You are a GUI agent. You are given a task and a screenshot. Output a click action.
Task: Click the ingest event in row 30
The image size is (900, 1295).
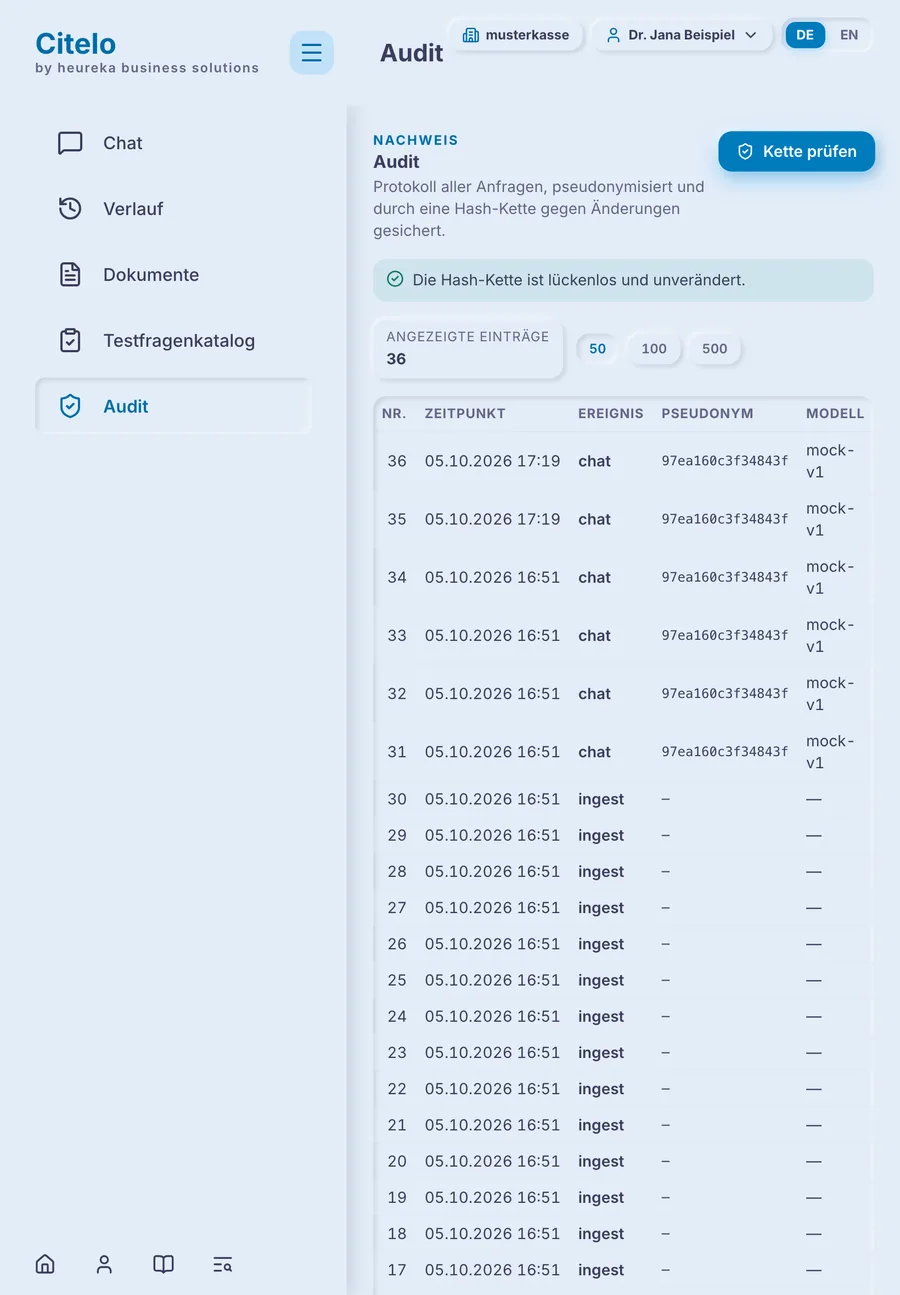(x=601, y=799)
